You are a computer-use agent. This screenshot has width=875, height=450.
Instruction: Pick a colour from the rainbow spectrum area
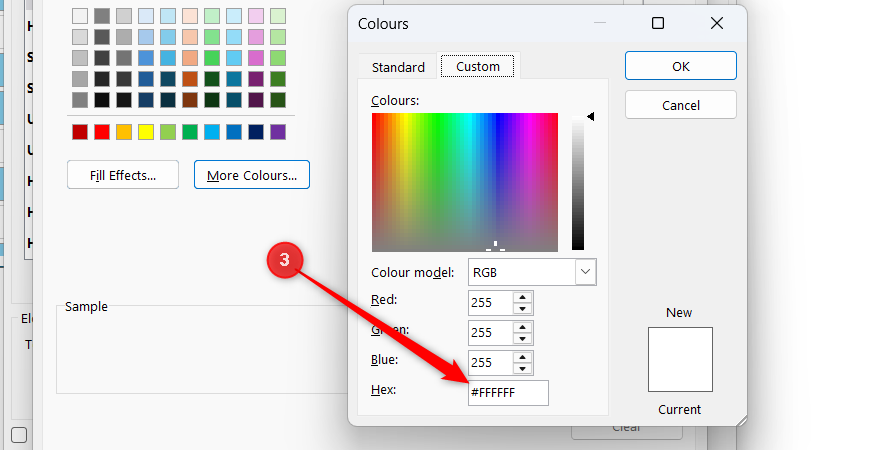coord(464,182)
